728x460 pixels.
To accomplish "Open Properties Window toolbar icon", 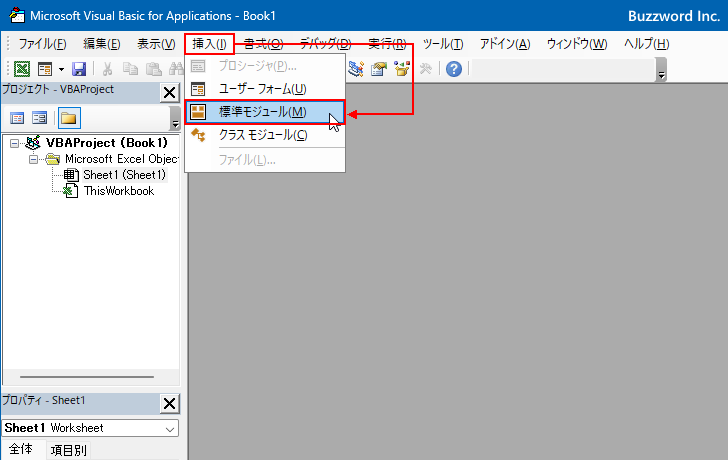I will 379,69.
